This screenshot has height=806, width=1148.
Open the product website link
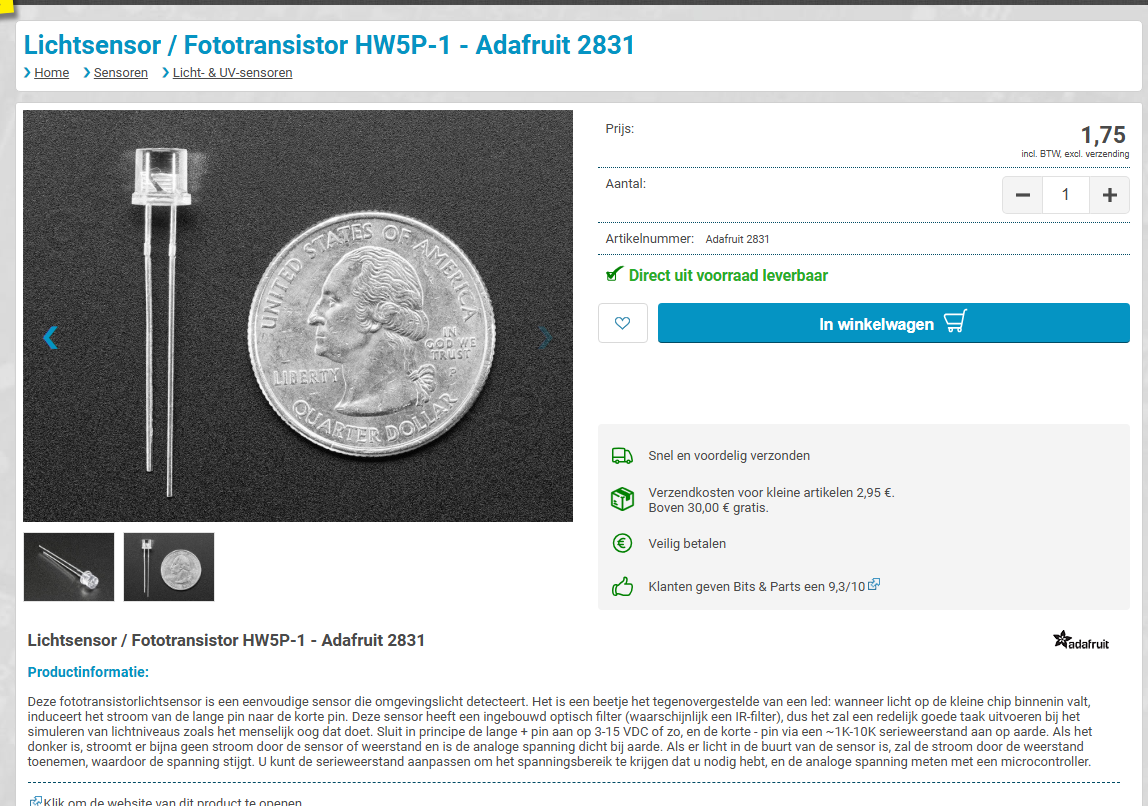click(172, 802)
